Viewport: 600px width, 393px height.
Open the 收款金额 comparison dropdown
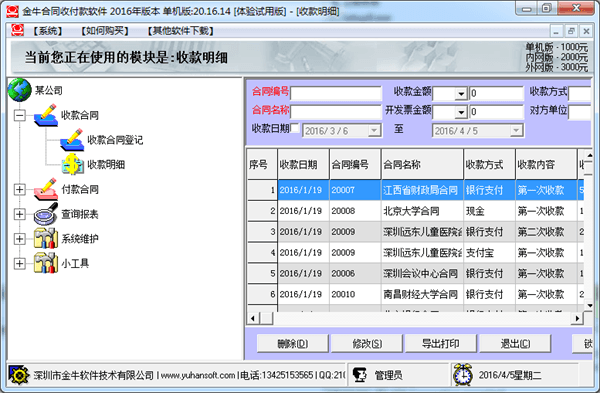(x=461, y=93)
